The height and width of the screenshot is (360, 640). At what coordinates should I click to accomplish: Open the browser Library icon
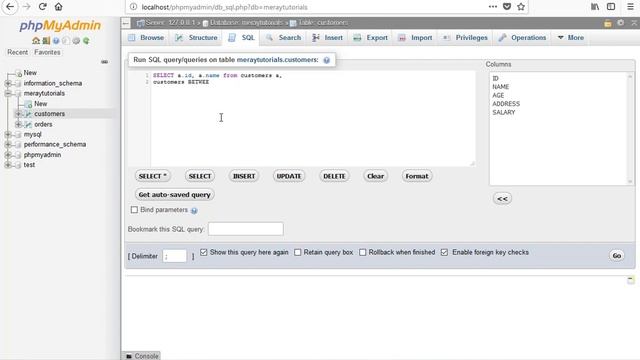[x=595, y=7]
